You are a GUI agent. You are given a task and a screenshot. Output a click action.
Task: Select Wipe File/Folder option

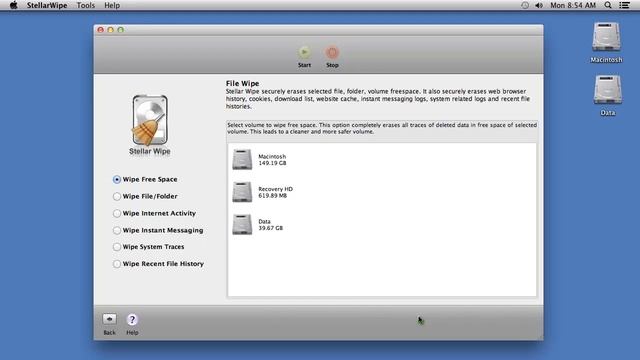(145, 196)
